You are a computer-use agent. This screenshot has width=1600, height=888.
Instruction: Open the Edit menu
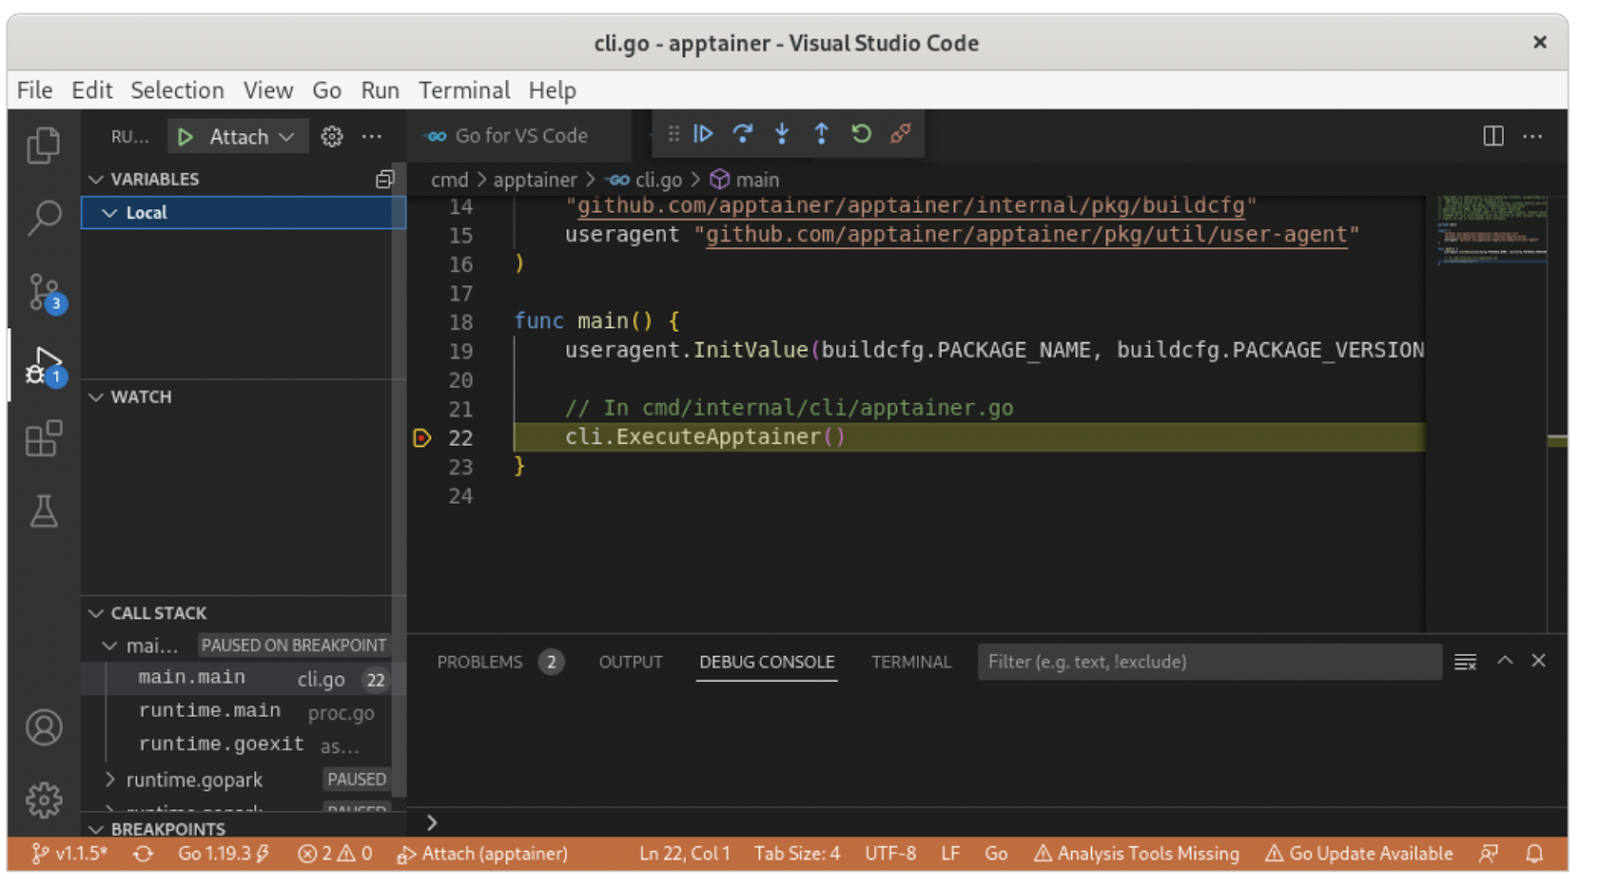coord(92,90)
